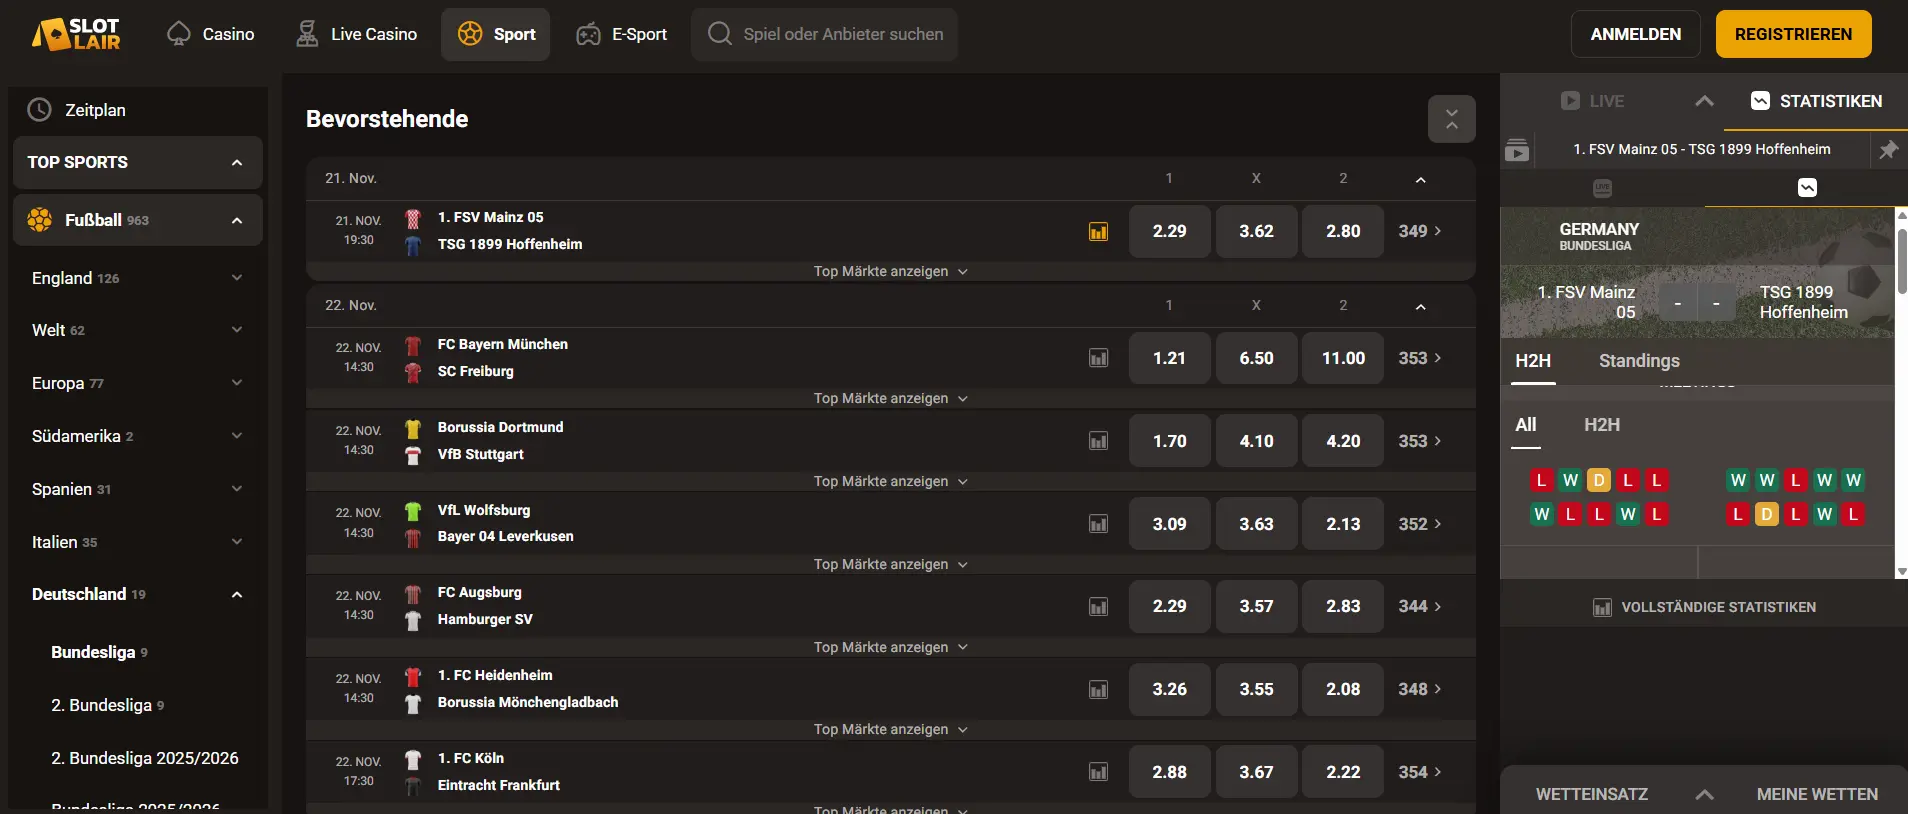Bet on VfB Stuttgart win at 4.20
The width and height of the screenshot is (1908, 814).
pos(1343,441)
